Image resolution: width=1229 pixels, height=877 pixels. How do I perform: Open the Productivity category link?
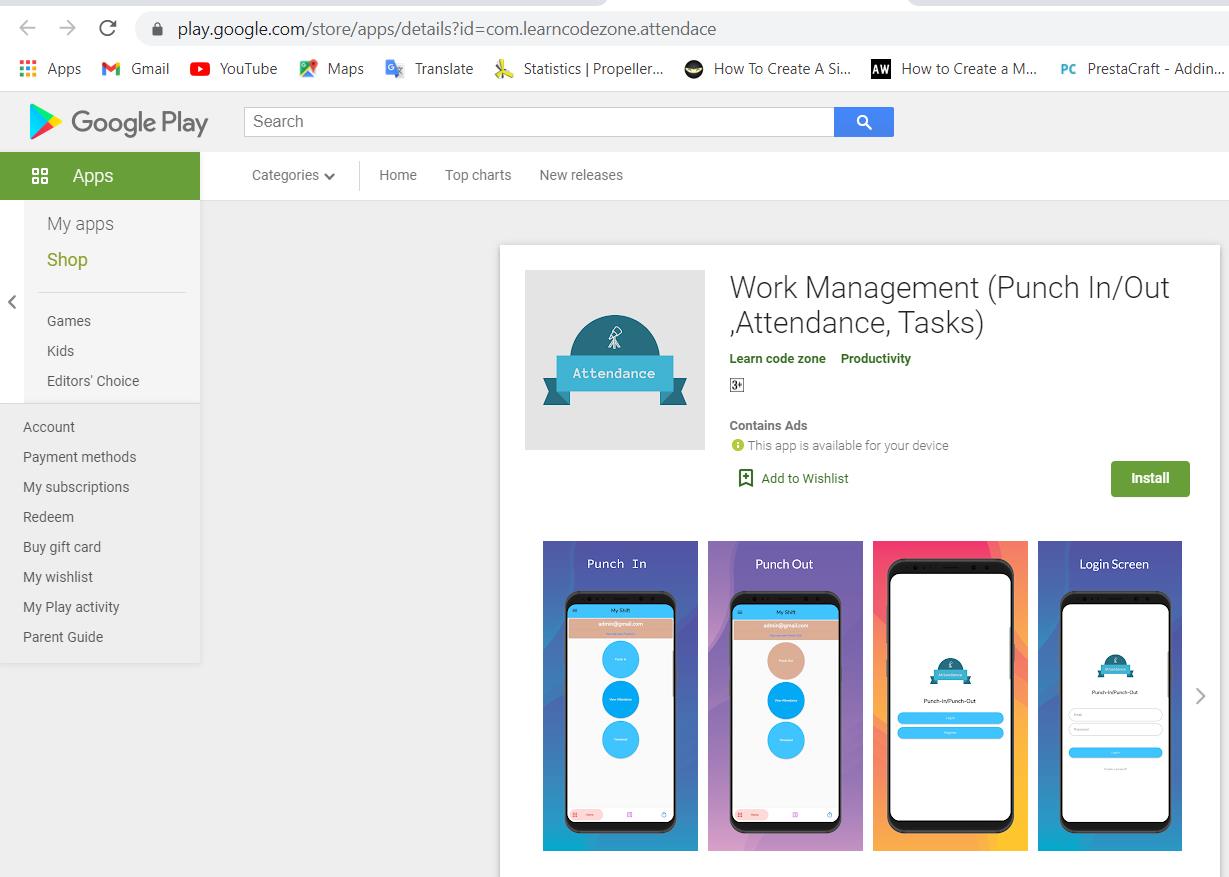click(x=875, y=359)
